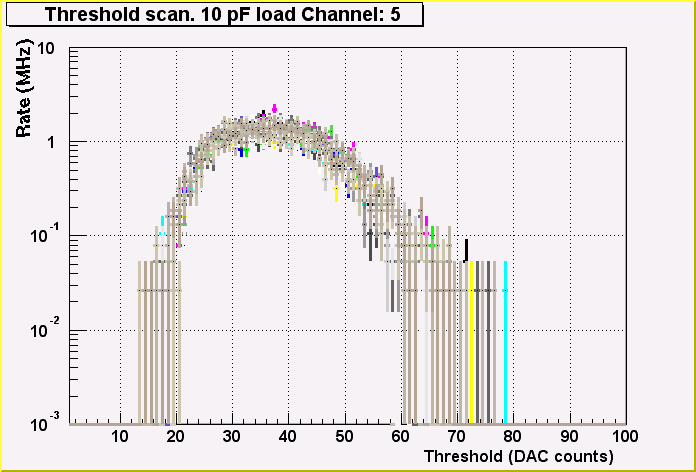This screenshot has height=472, width=696.
Task: Click x-axis label "70"
Action: coord(457,436)
